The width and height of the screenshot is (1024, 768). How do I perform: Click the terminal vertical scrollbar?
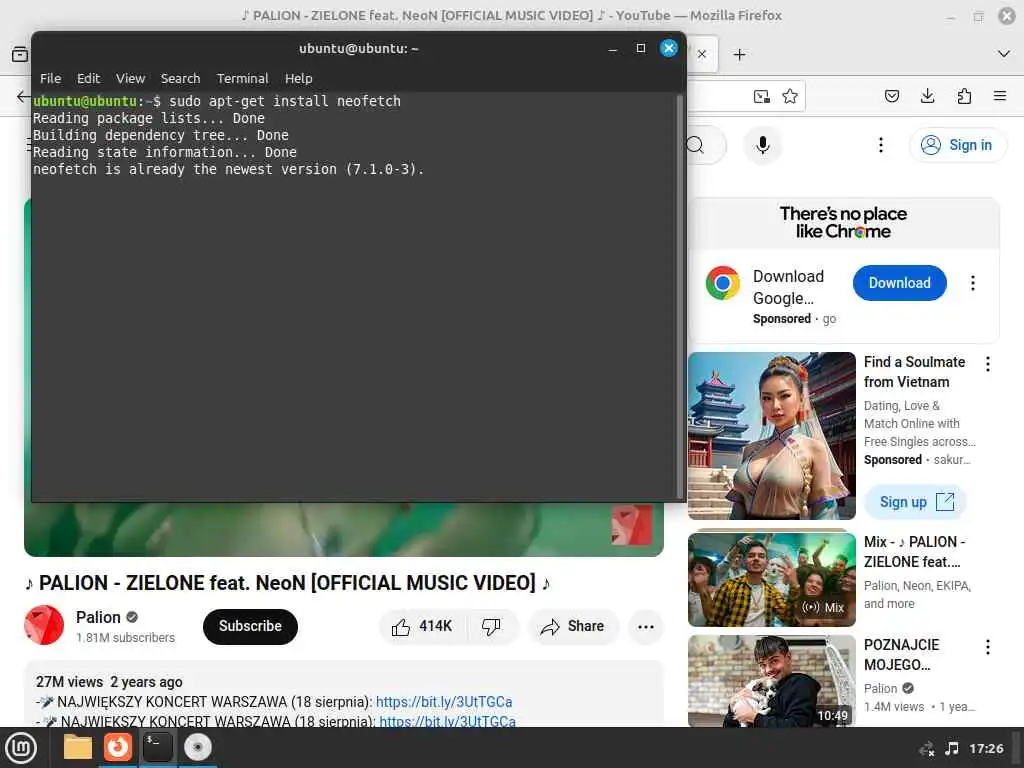click(680, 297)
